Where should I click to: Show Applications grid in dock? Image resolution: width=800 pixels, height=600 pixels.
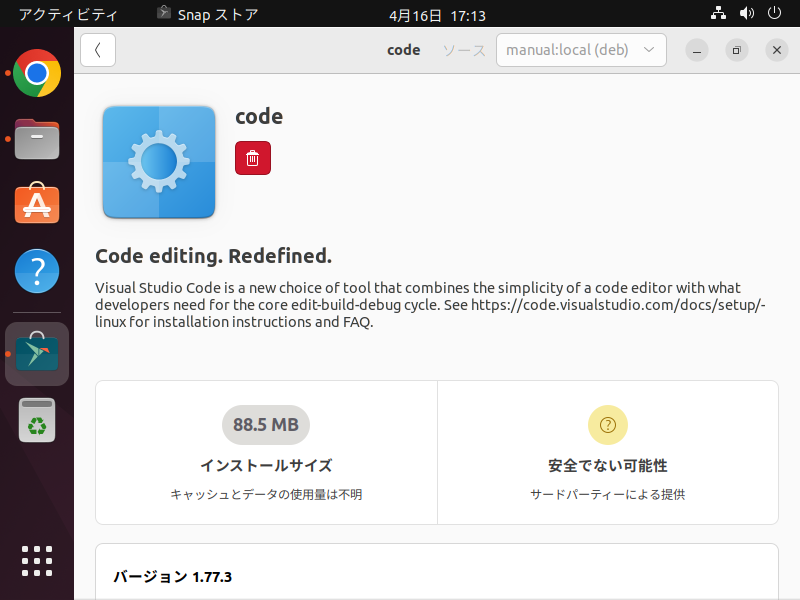37,561
